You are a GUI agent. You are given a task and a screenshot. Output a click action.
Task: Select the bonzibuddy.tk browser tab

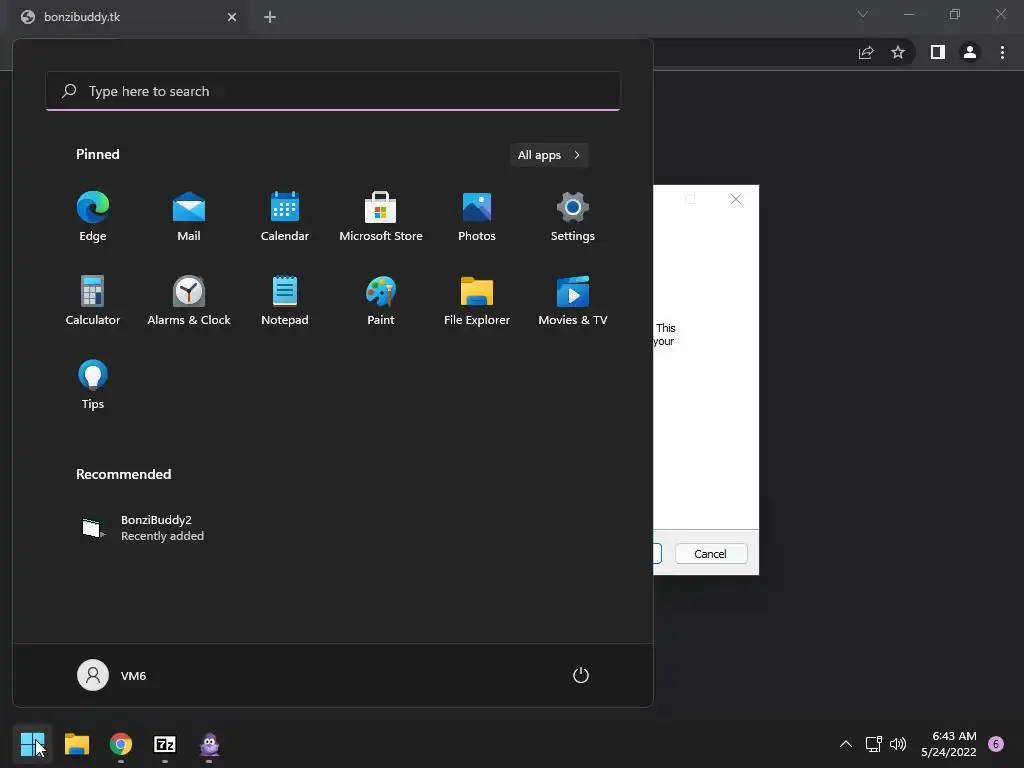[128, 17]
